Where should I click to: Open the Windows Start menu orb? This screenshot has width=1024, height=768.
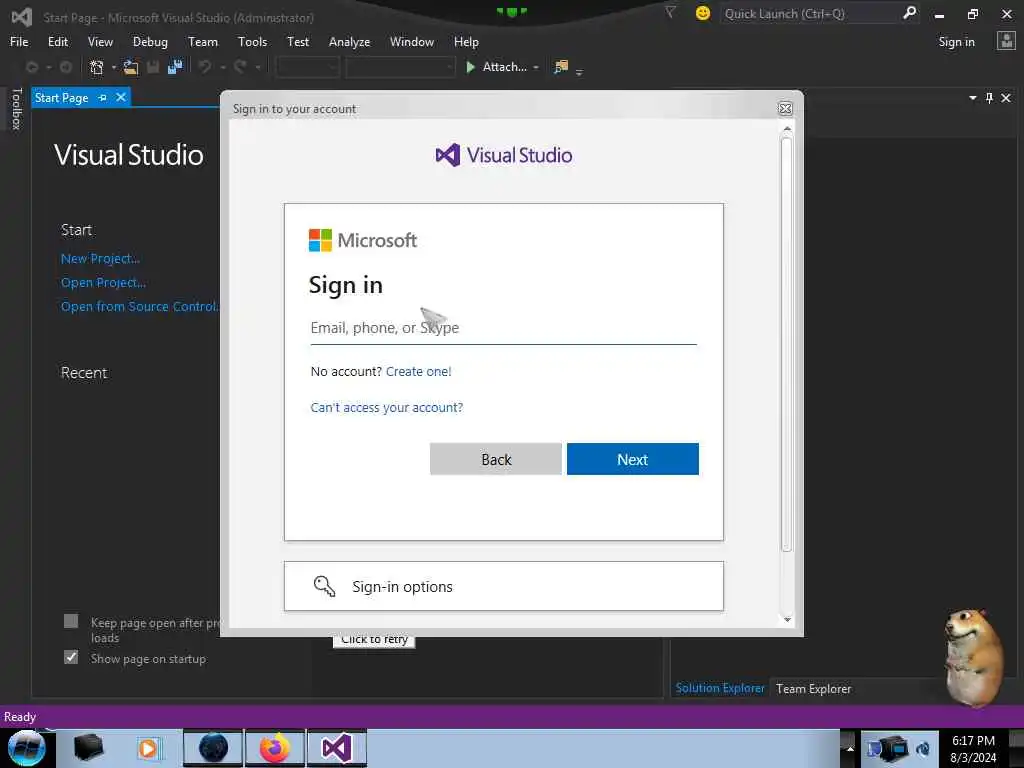tap(27, 748)
